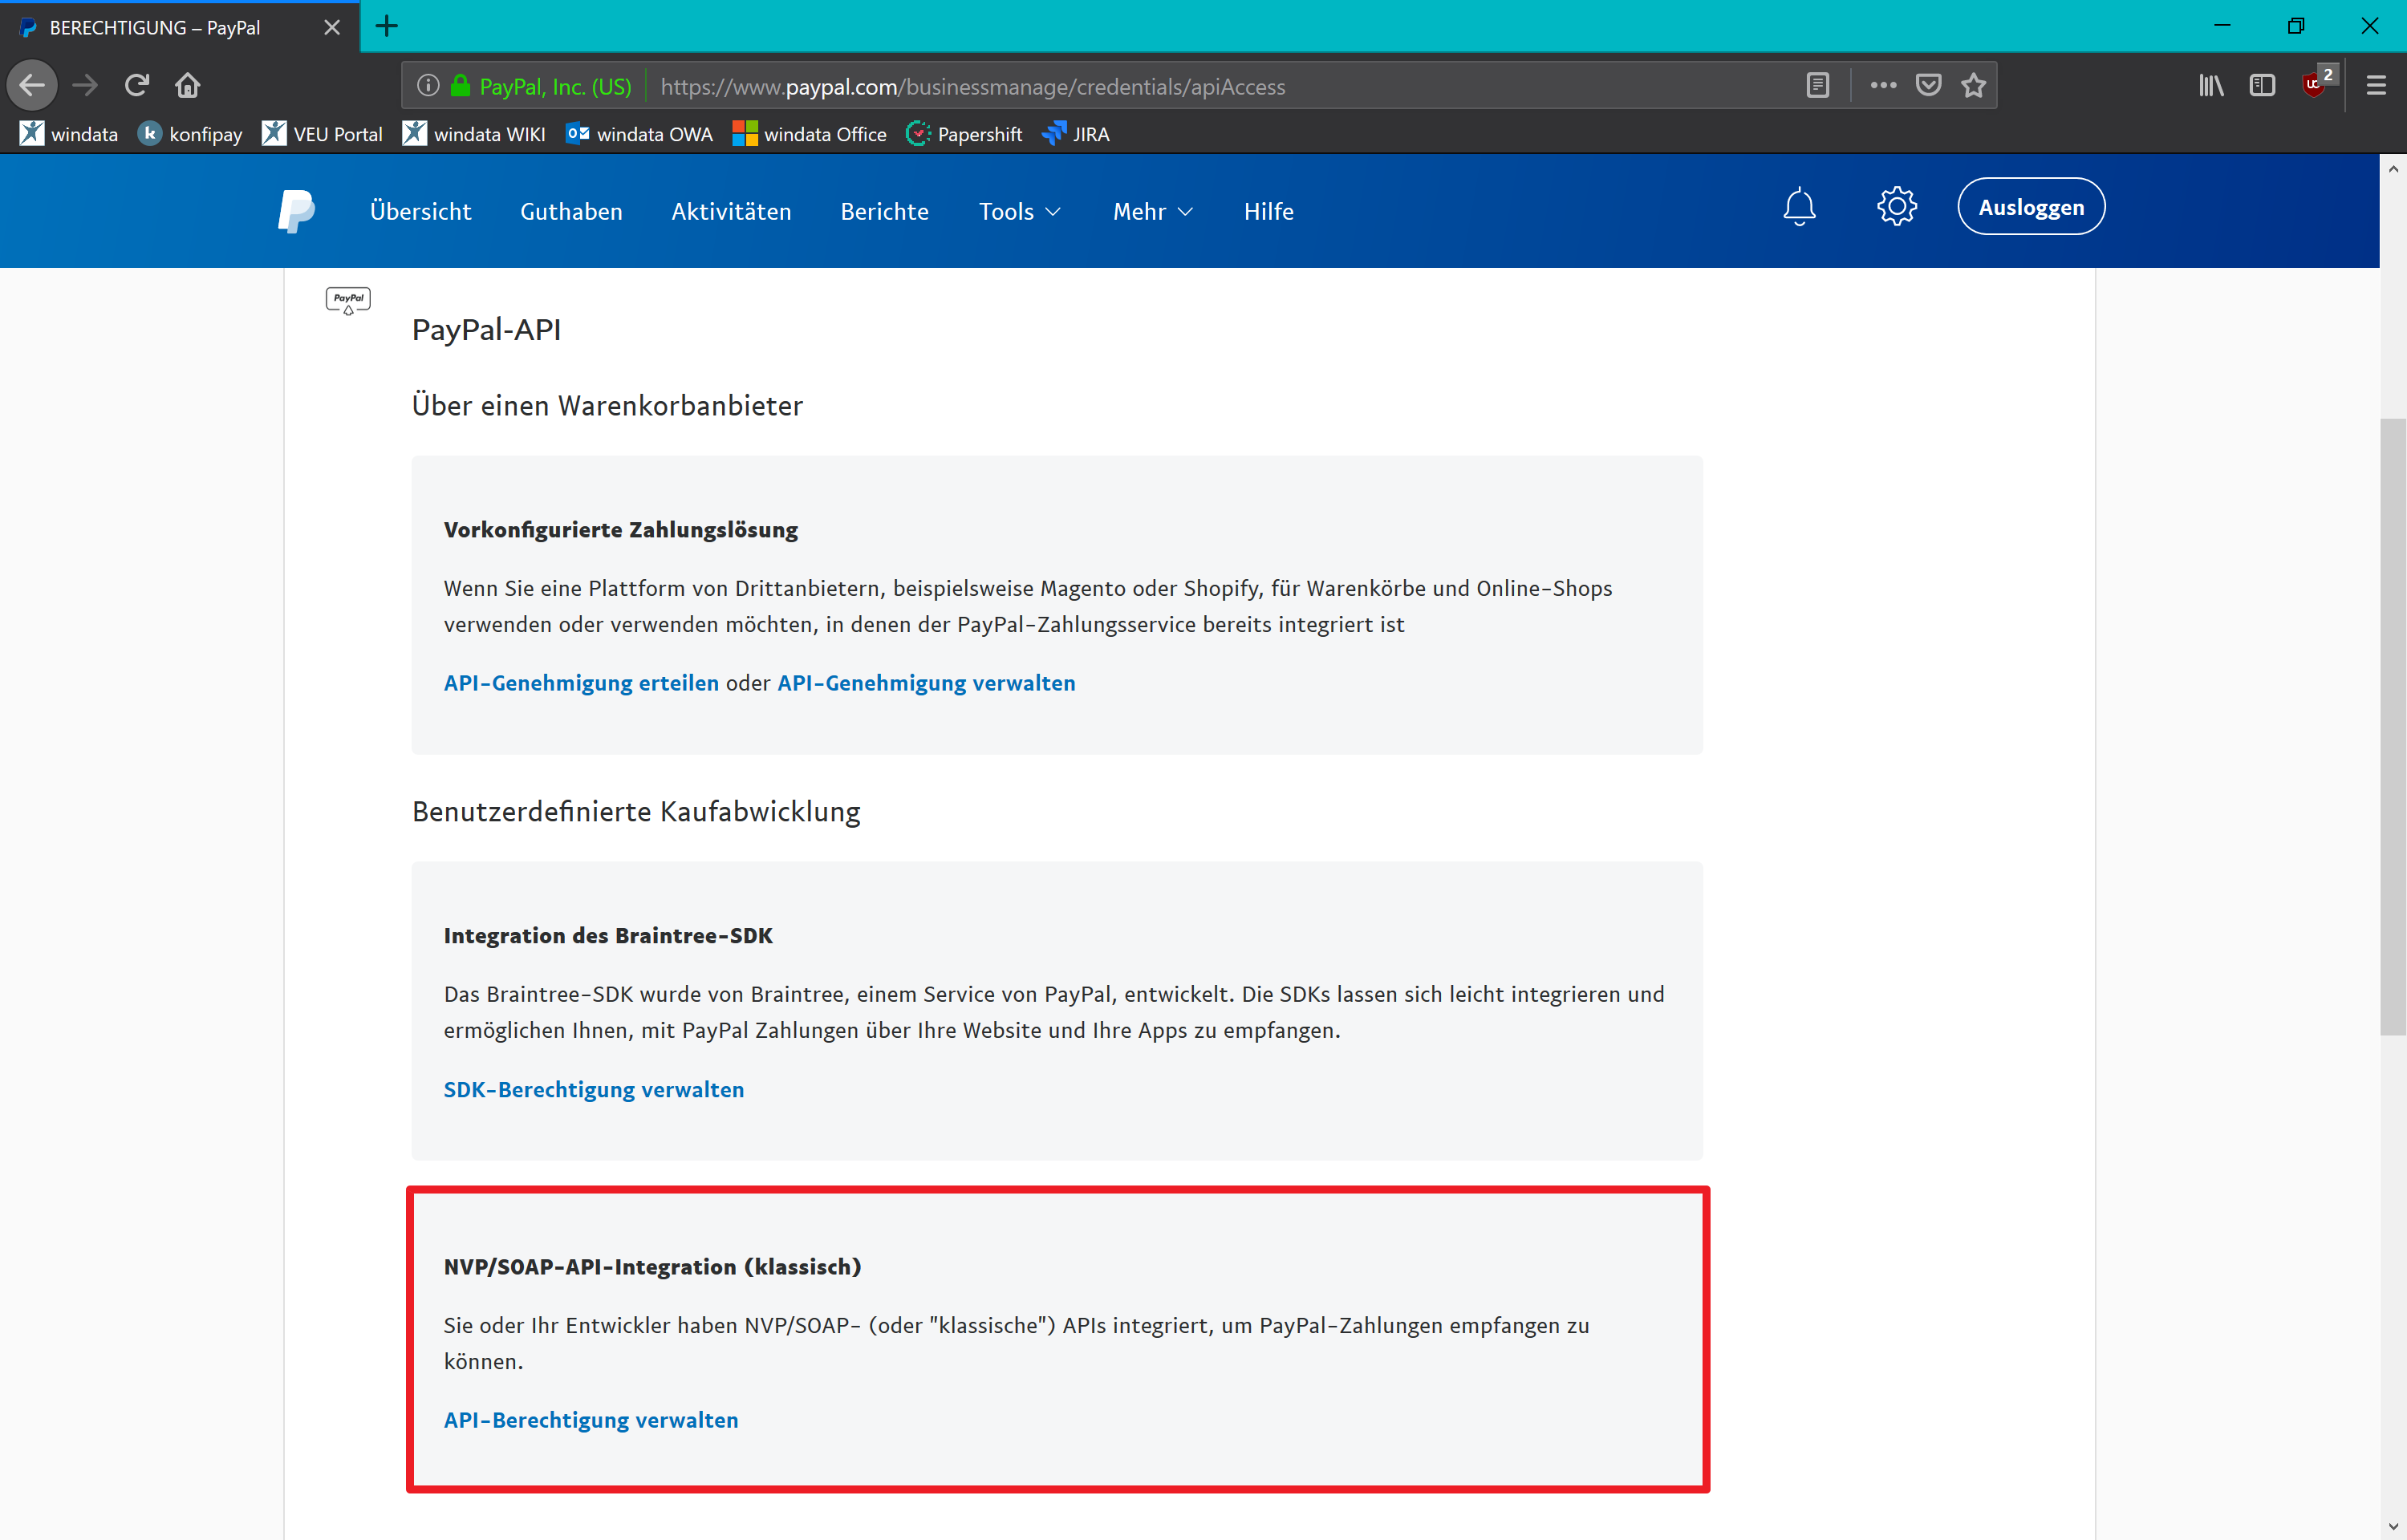
Task: Open the windata OWA bookmark
Action: [x=639, y=133]
